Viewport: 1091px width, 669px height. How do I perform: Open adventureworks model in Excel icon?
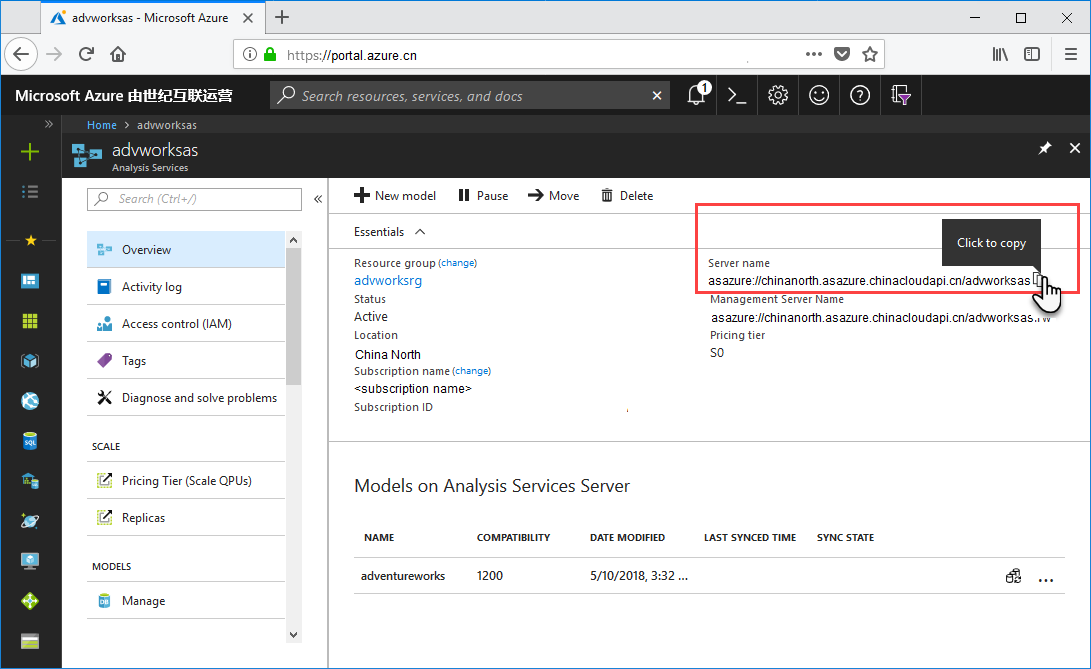tap(1014, 576)
